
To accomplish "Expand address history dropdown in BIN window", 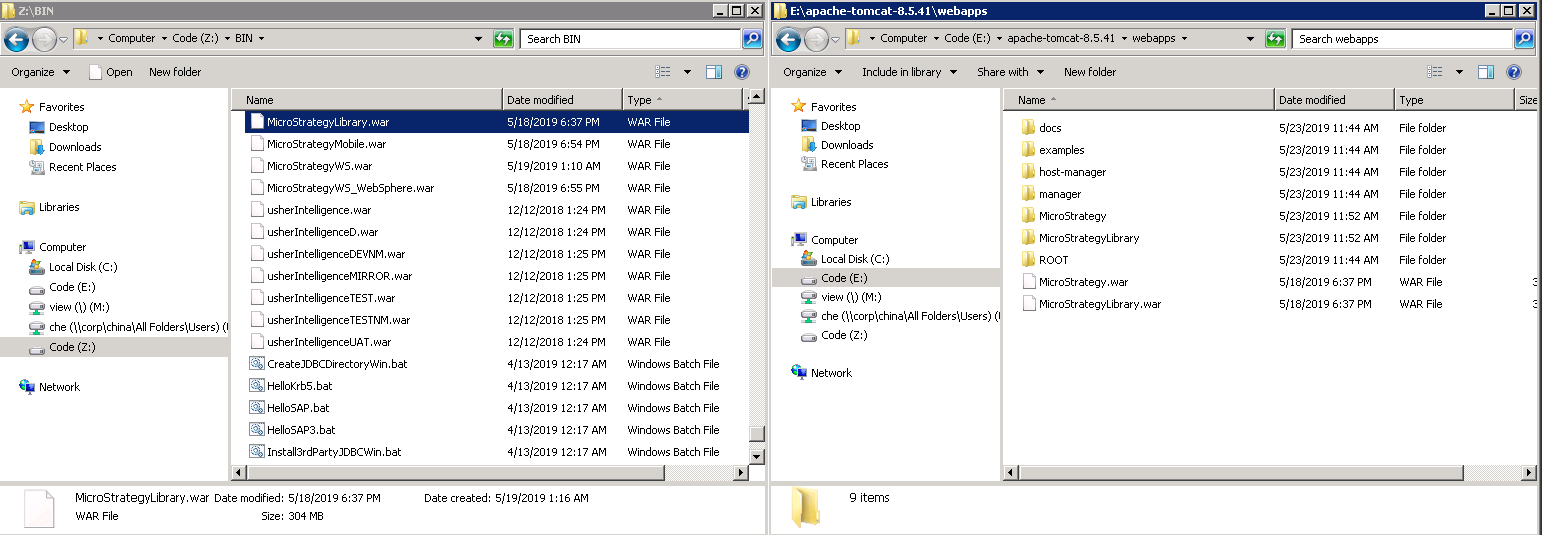I will 479,39.
